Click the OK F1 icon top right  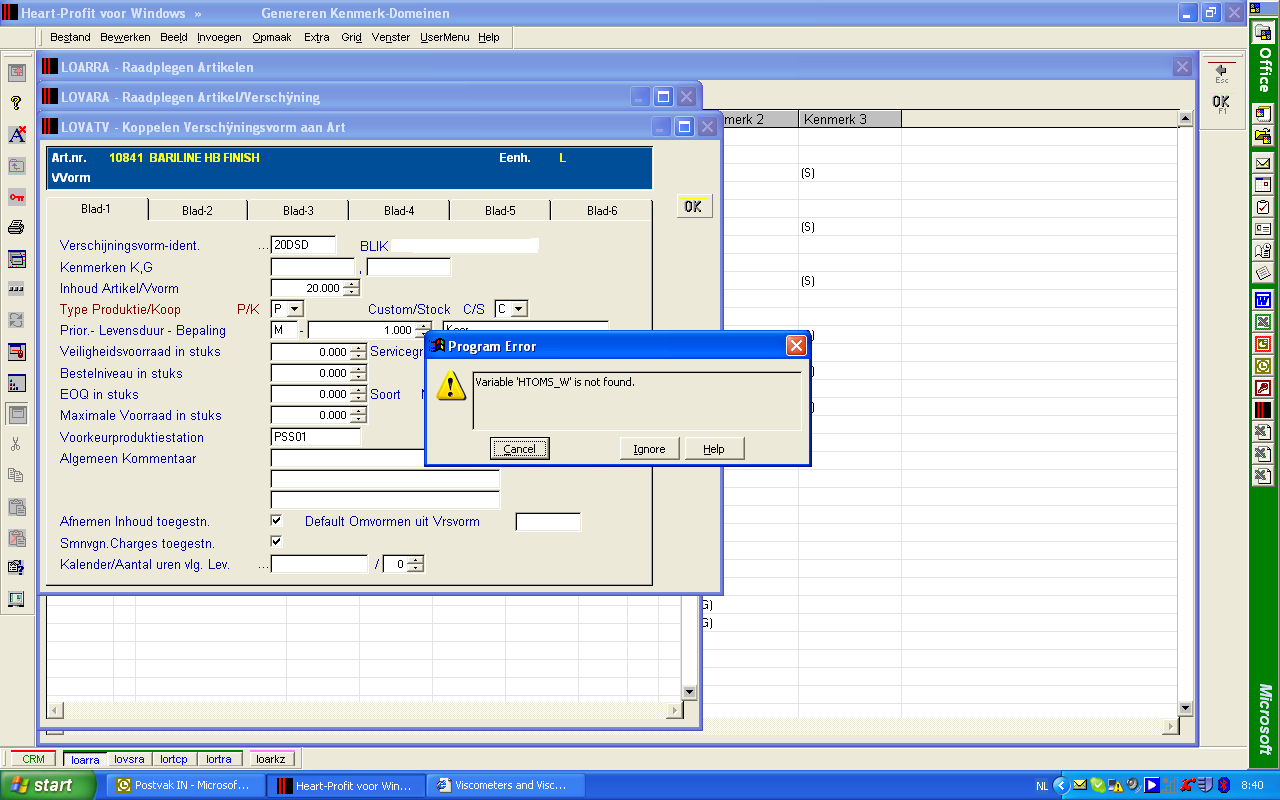pyautogui.click(x=1221, y=104)
